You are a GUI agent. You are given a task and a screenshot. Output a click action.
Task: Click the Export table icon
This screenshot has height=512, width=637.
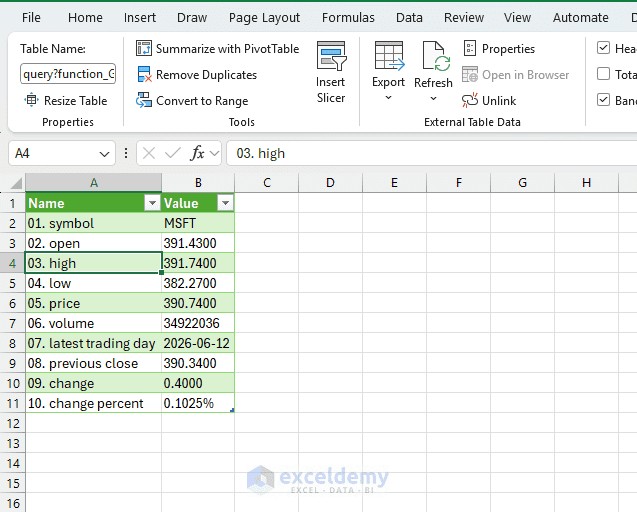point(389,55)
